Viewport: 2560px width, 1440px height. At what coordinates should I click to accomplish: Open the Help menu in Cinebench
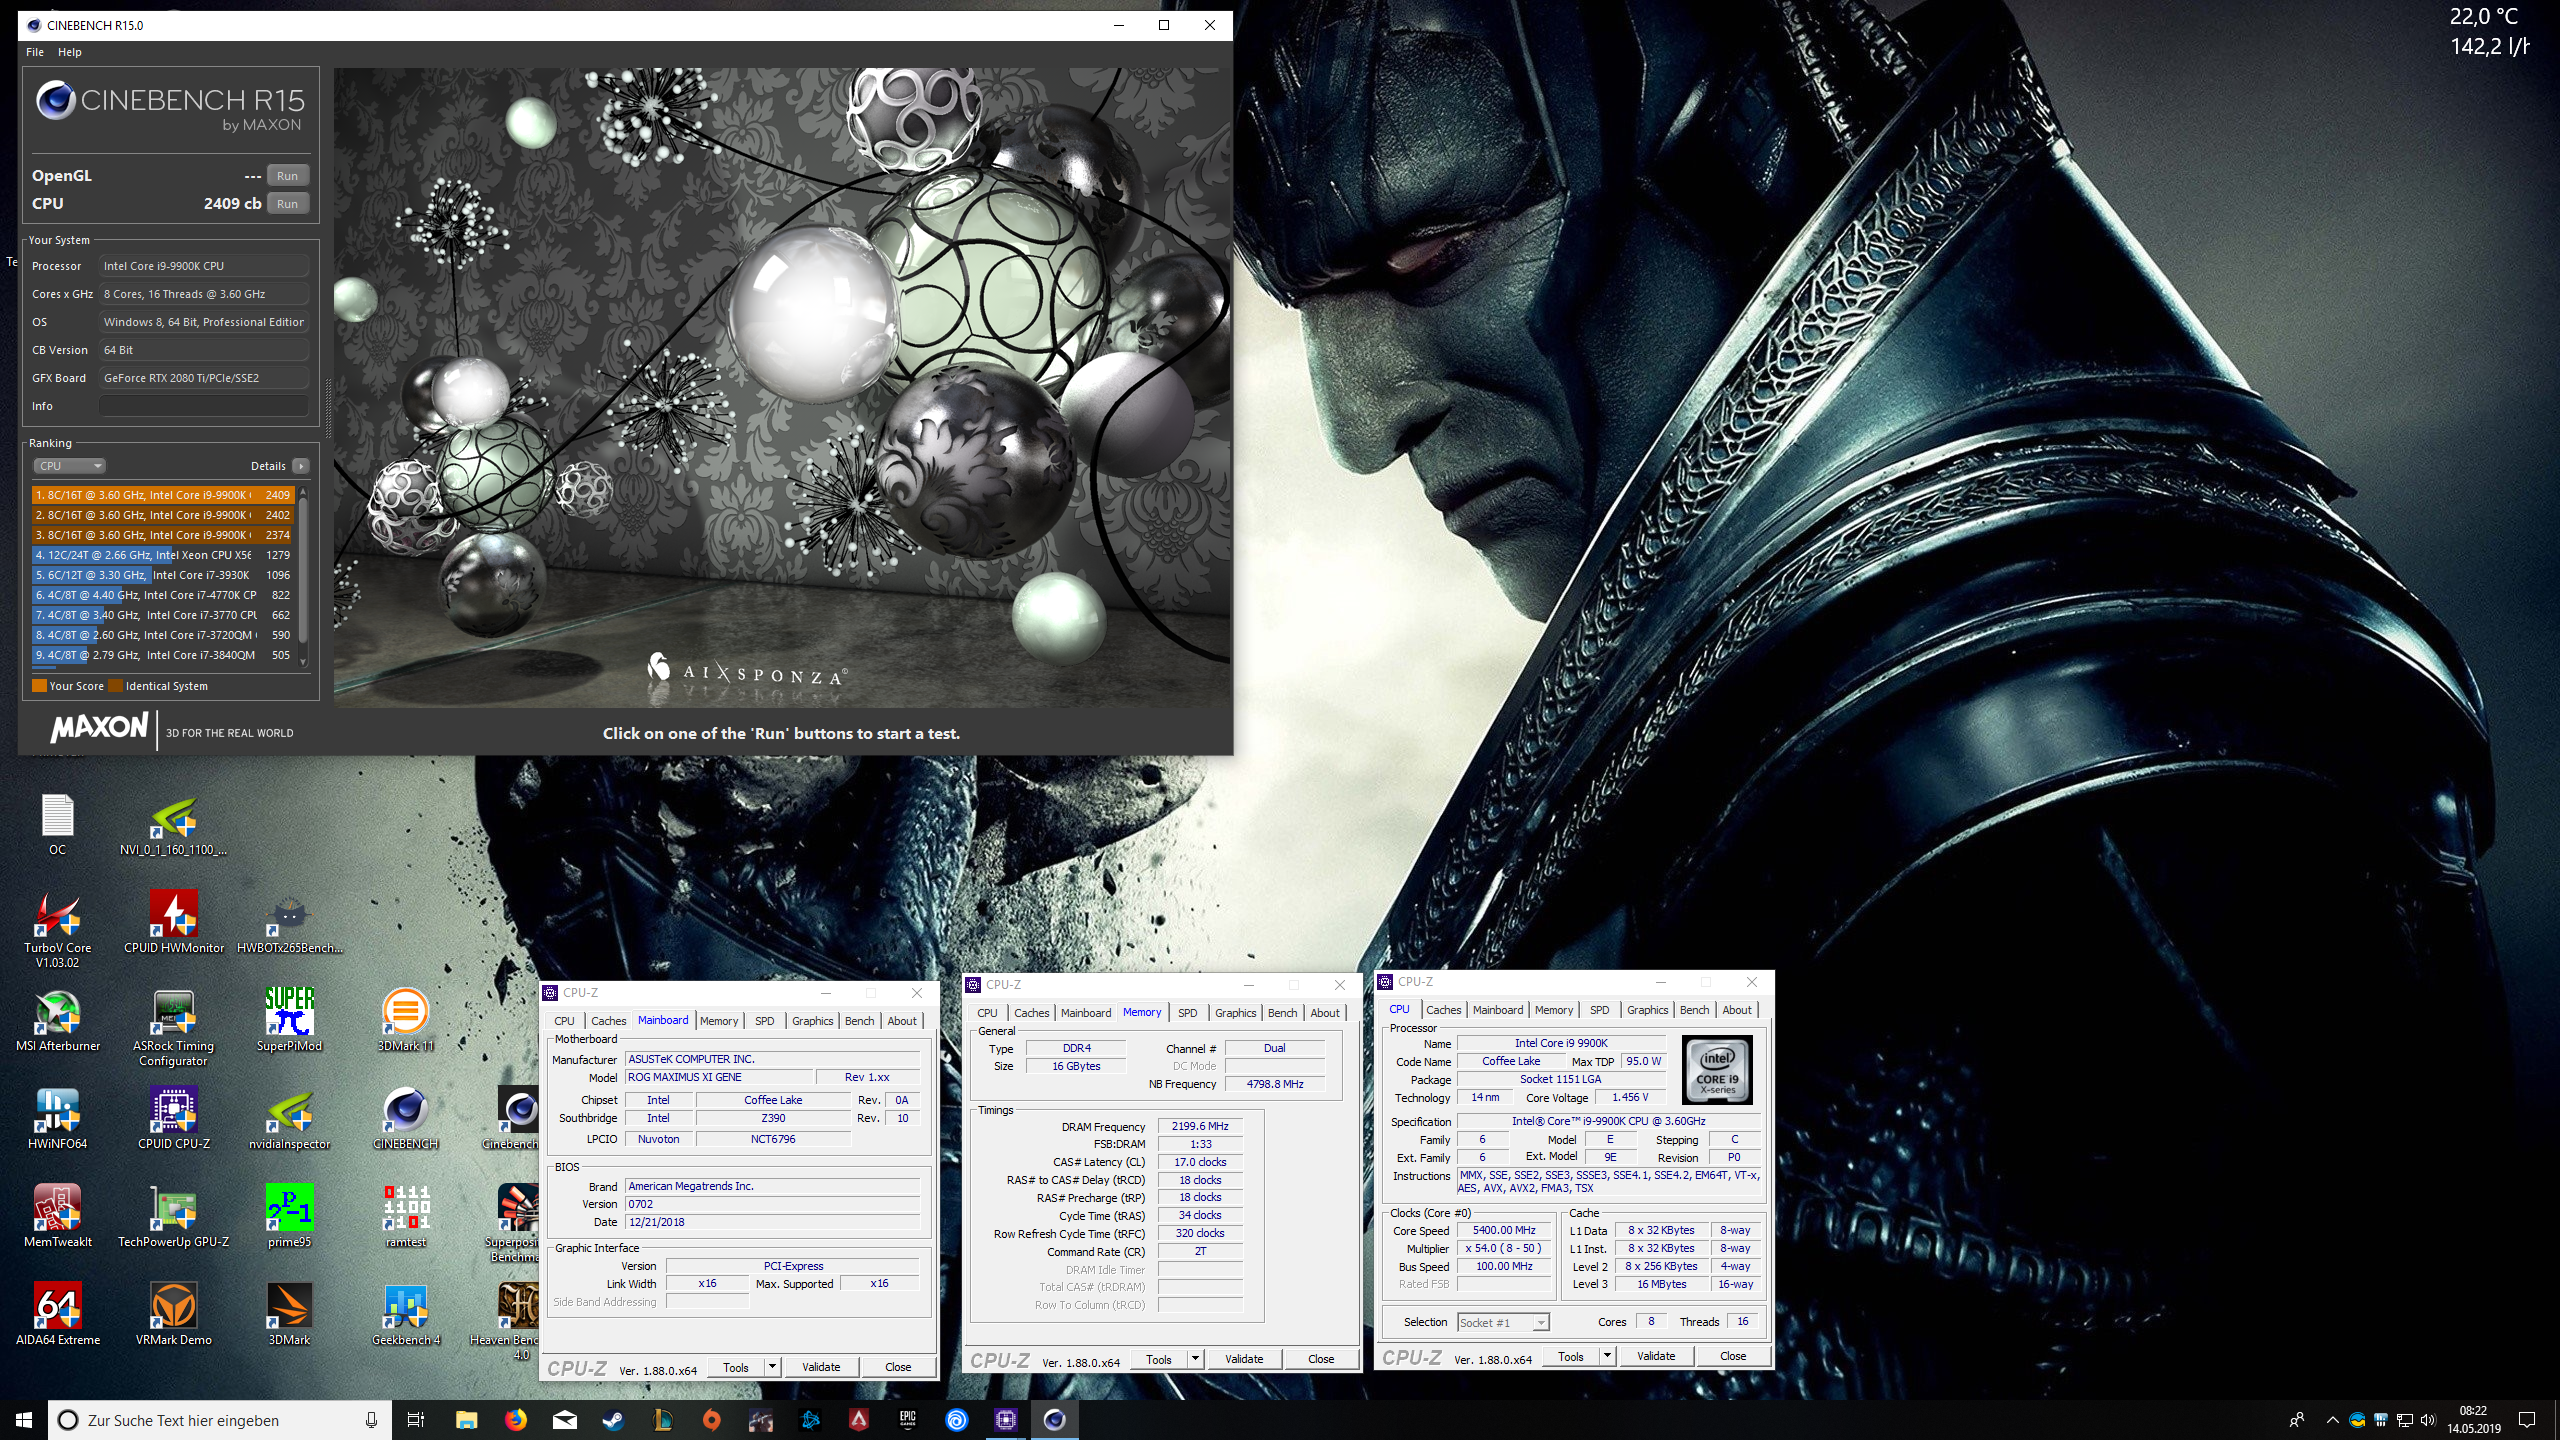tap(69, 52)
